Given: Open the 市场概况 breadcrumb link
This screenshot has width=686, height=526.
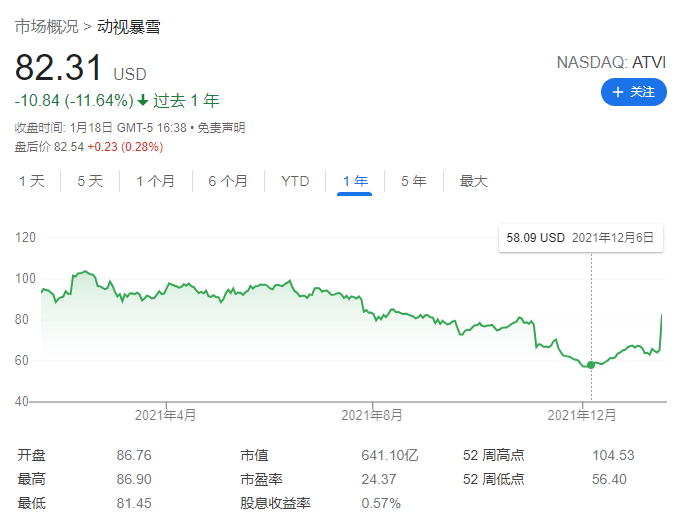Looking at the screenshot, I should [x=46, y=27].
